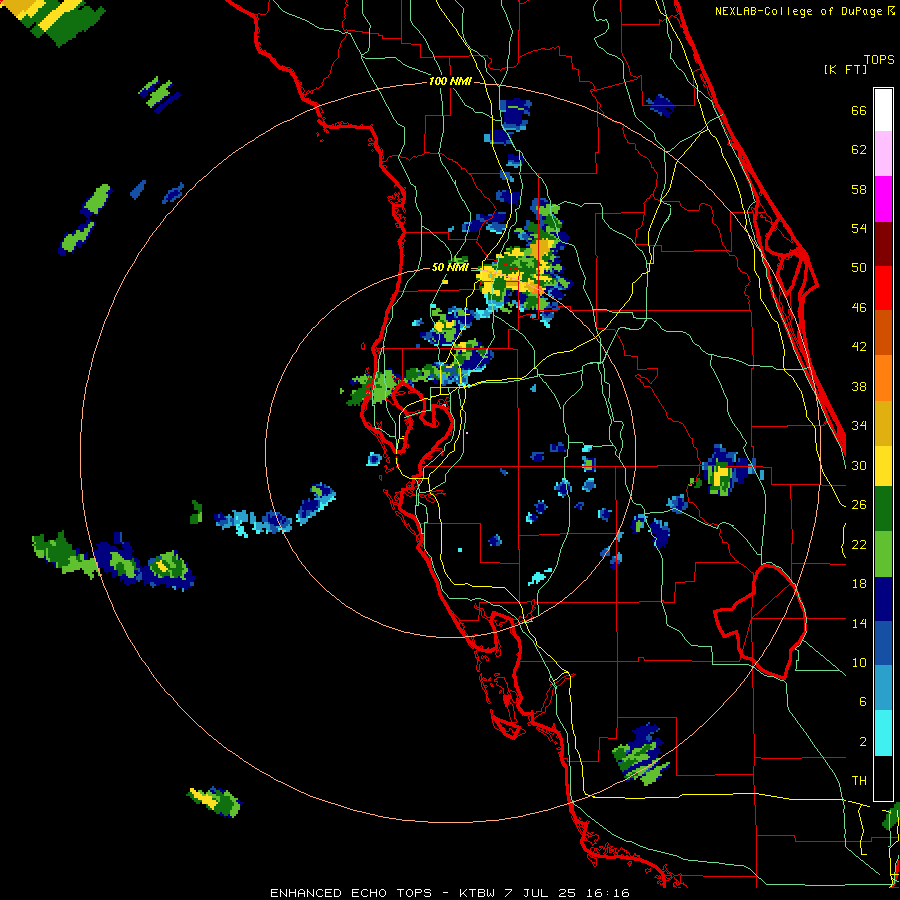Select the light blue legend swatch beside 6
Screen dimensions: 900x900
click(883, 689)
